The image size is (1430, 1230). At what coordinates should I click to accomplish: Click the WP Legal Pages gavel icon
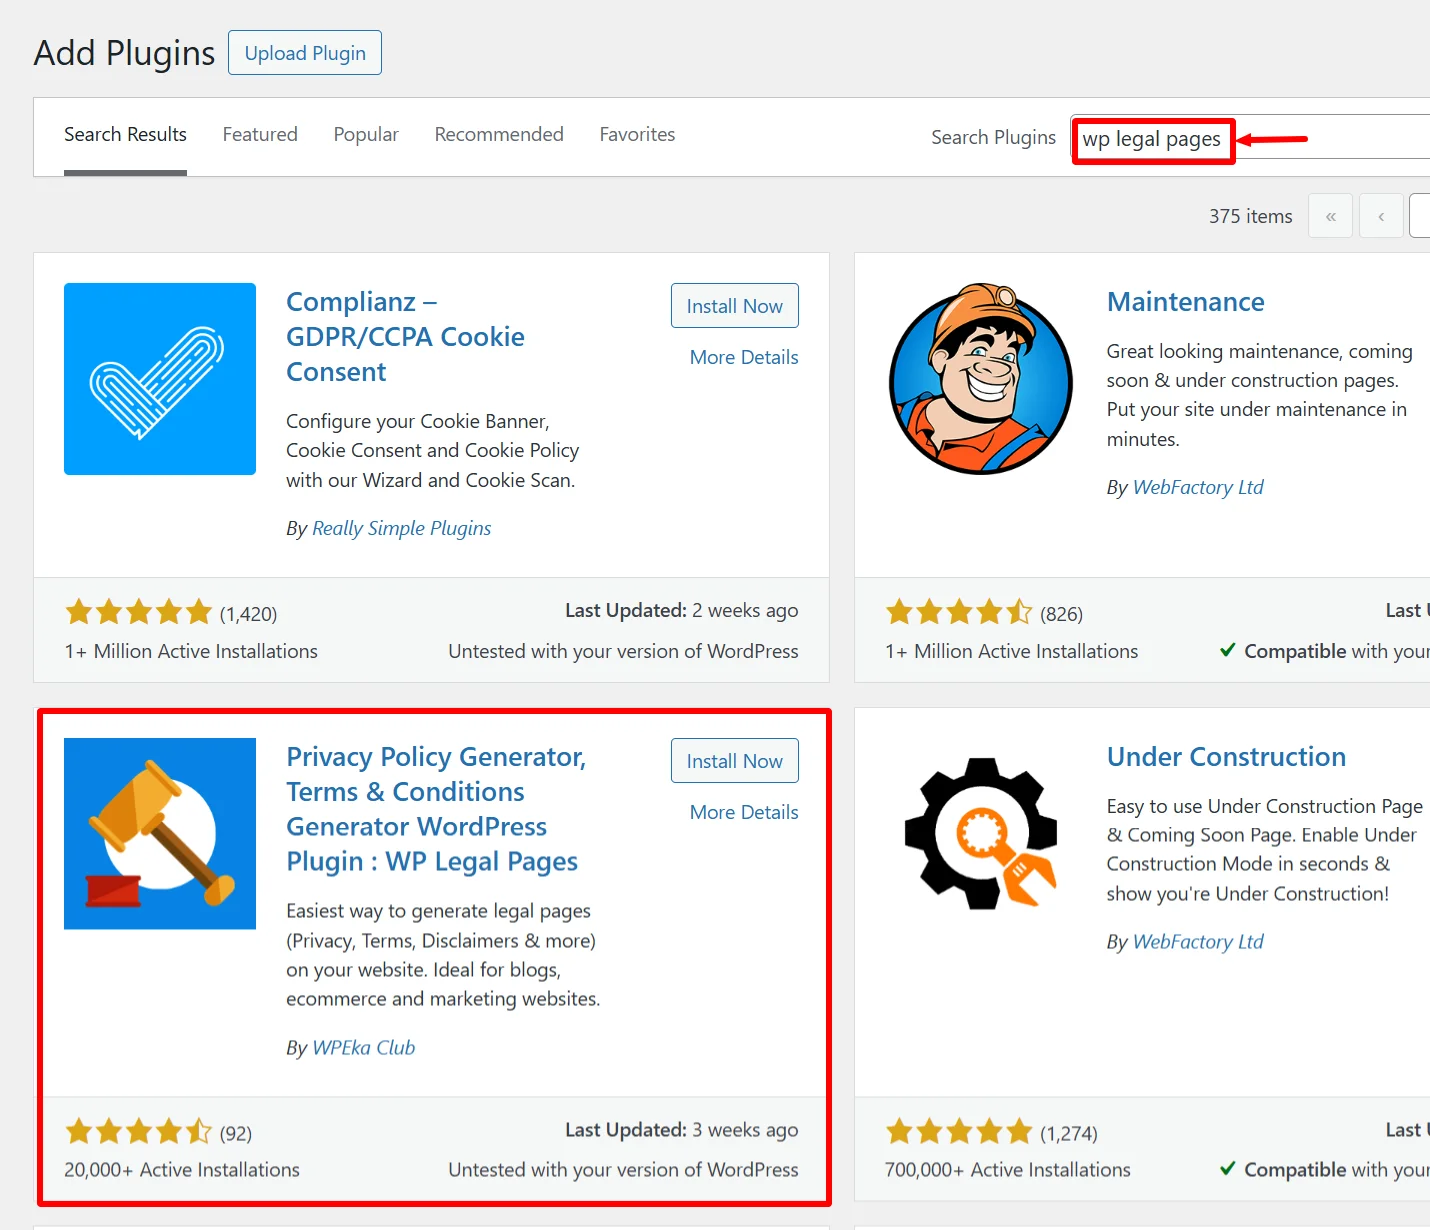point(160,834)
